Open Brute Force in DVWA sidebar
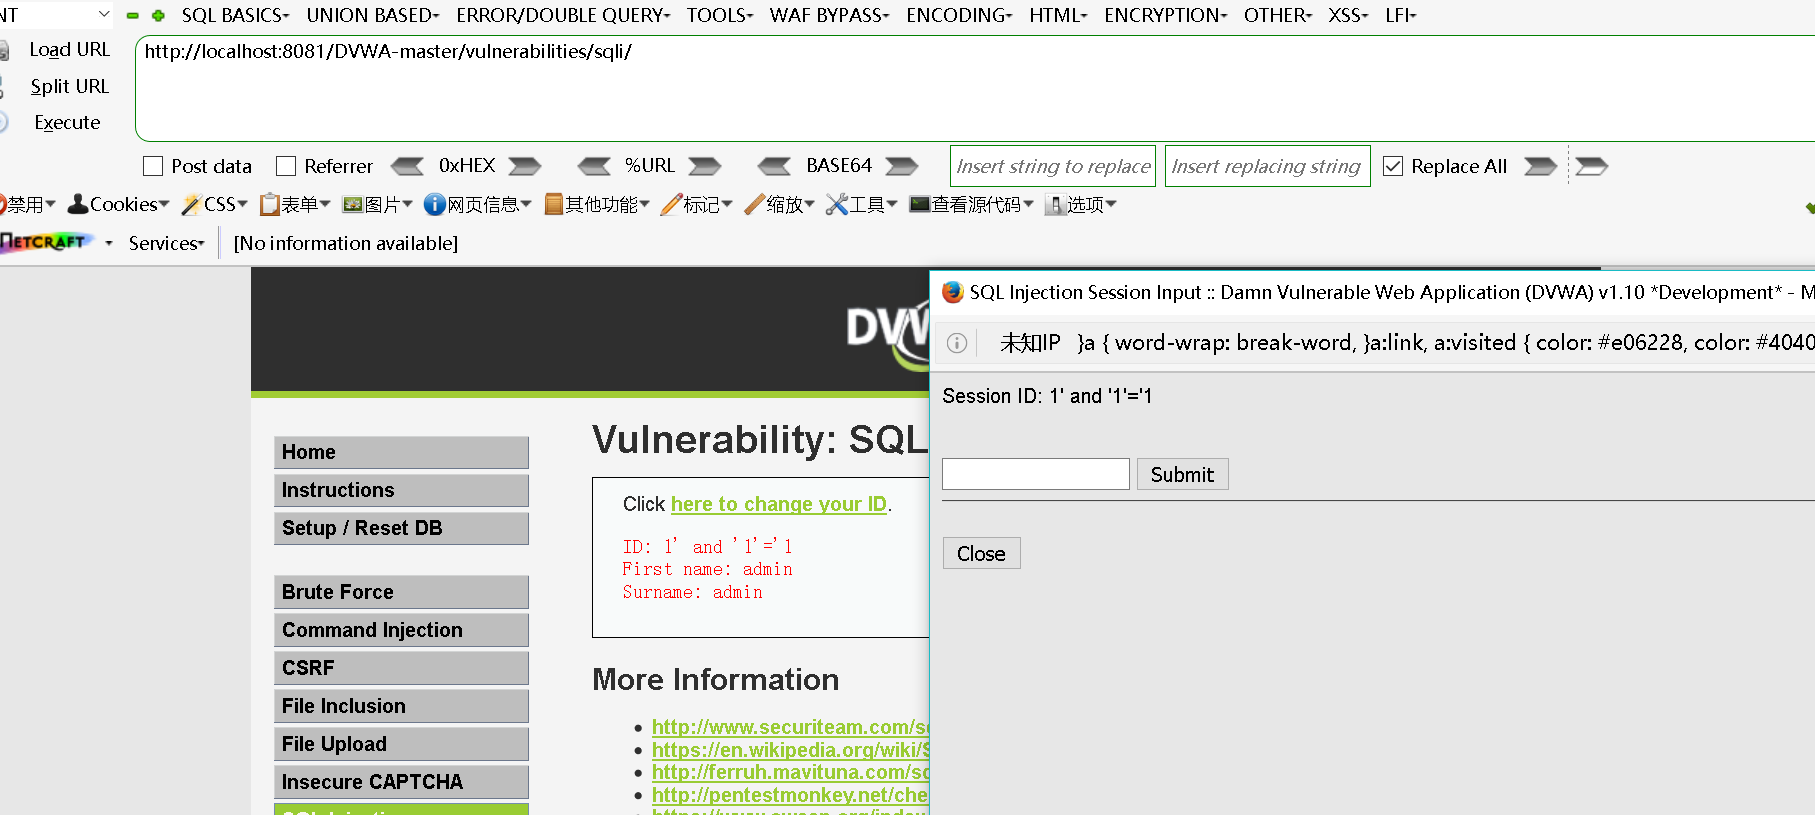The height and width of the screenshot is (815, 1815). click(401, 592)
